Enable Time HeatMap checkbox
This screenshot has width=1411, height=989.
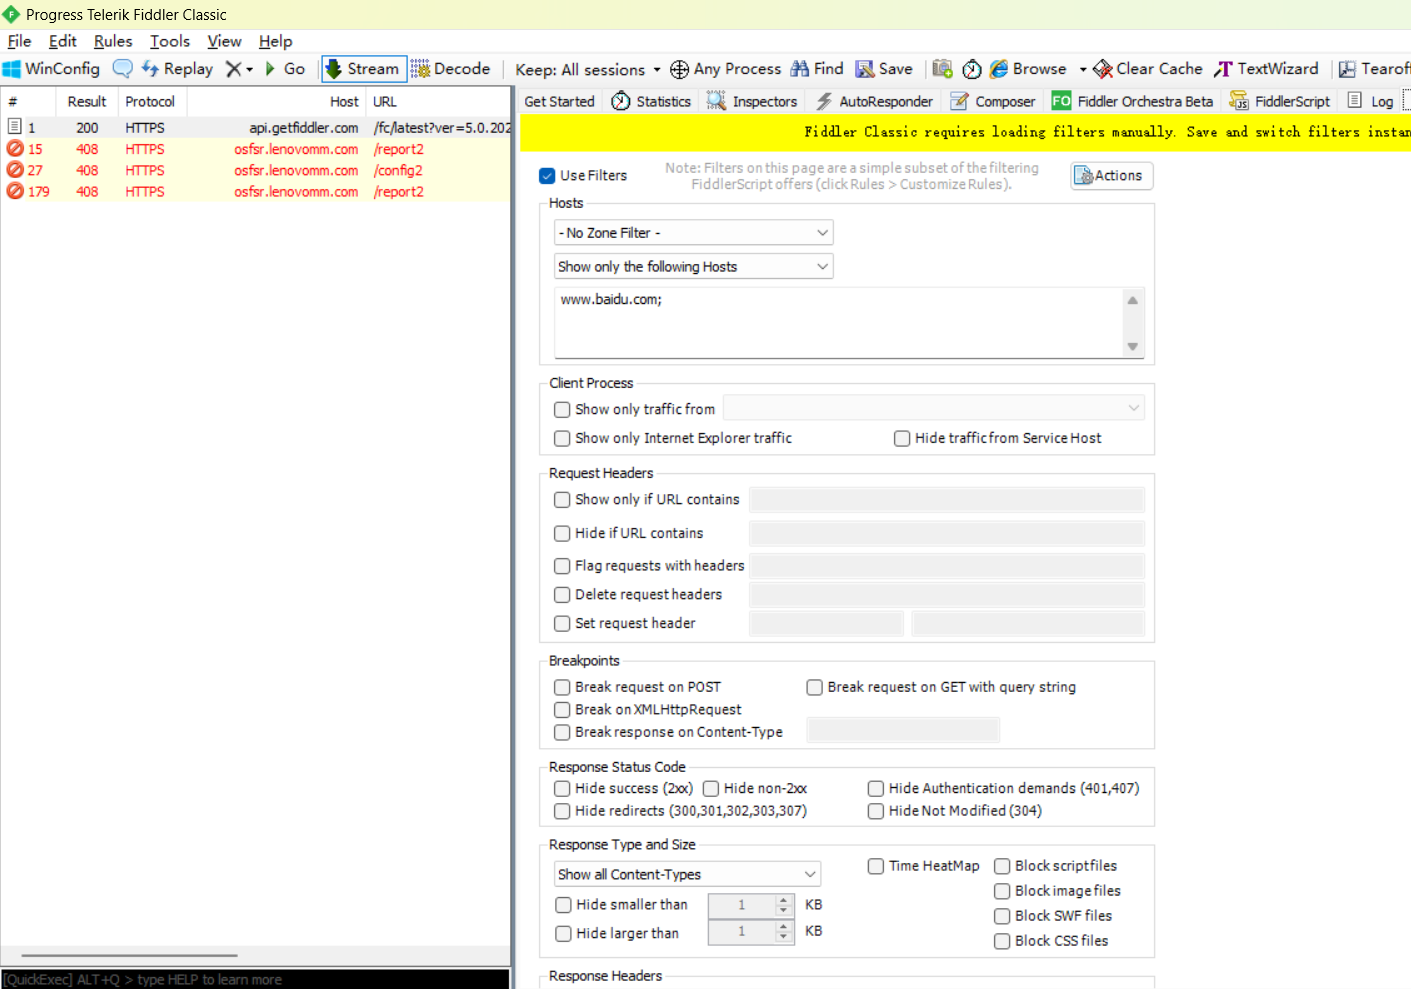(x=876, y=866)
